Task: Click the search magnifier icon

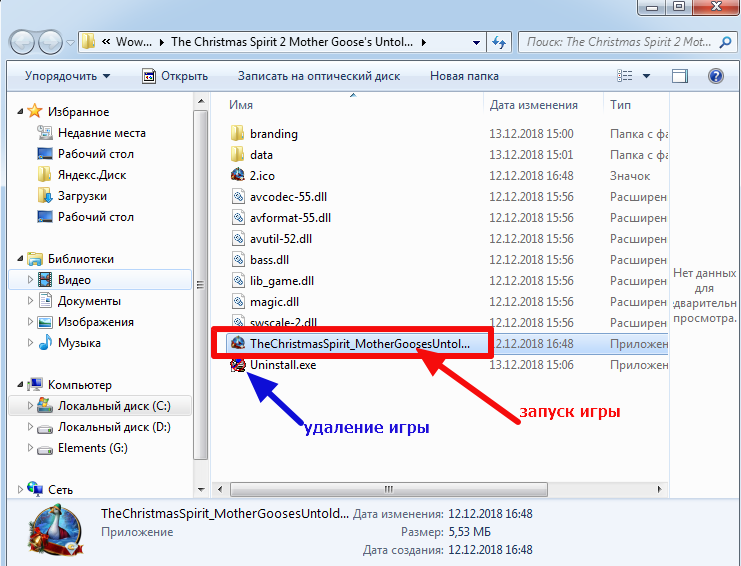Action: click(x=725, y=43)
